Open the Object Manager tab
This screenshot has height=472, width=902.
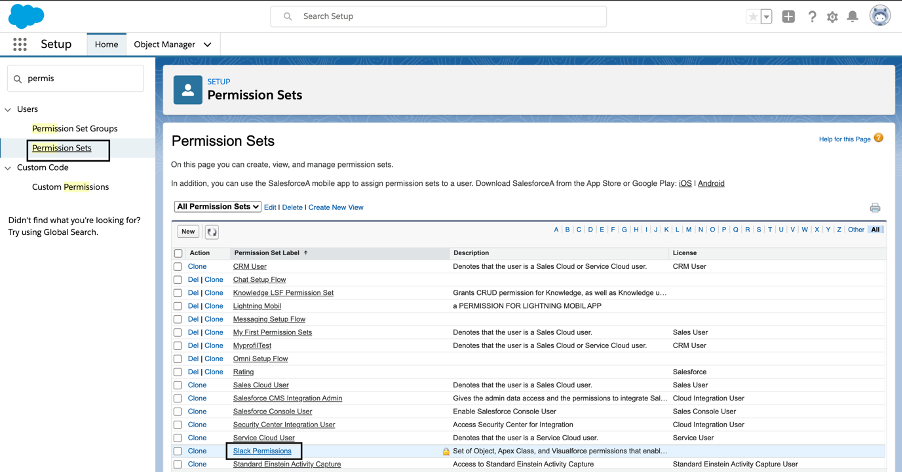pyautogui.click(x=165, y=44)
